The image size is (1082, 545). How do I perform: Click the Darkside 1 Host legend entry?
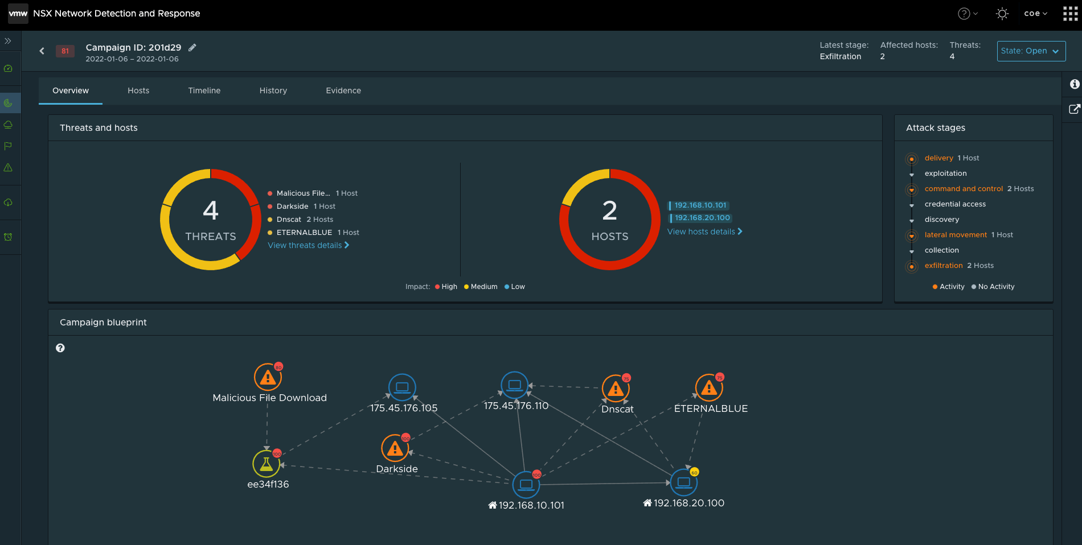click(302, 206)
